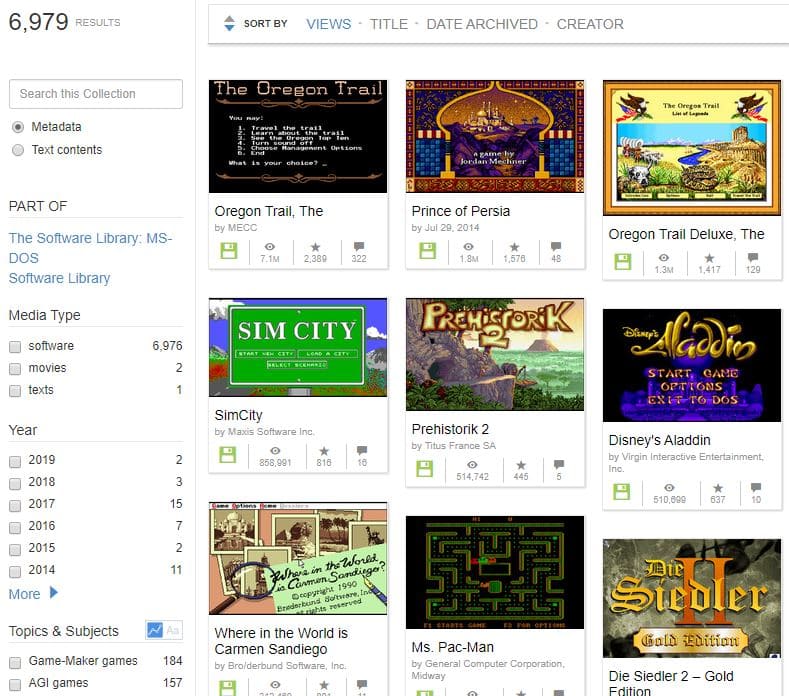This screenshot has width=789, height=696.
Task: Check the movies media type filter
Action: [15, 369]
